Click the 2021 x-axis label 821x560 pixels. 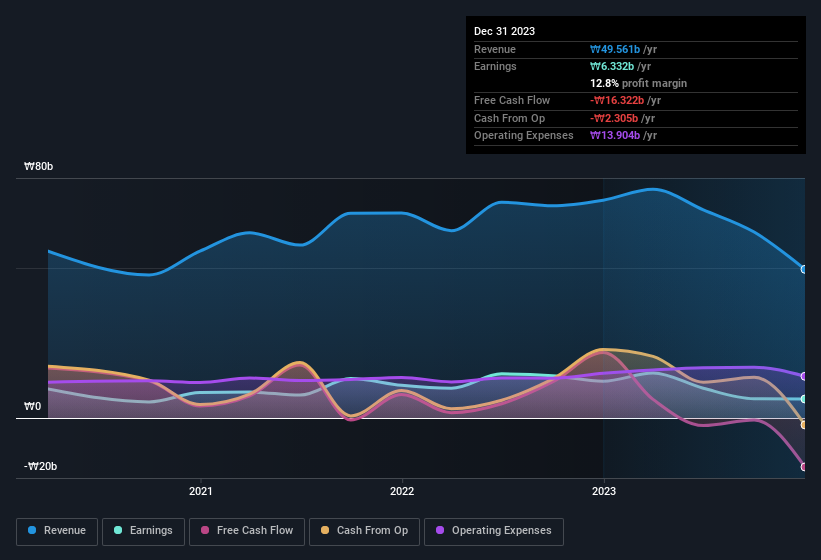coord(201,491)
